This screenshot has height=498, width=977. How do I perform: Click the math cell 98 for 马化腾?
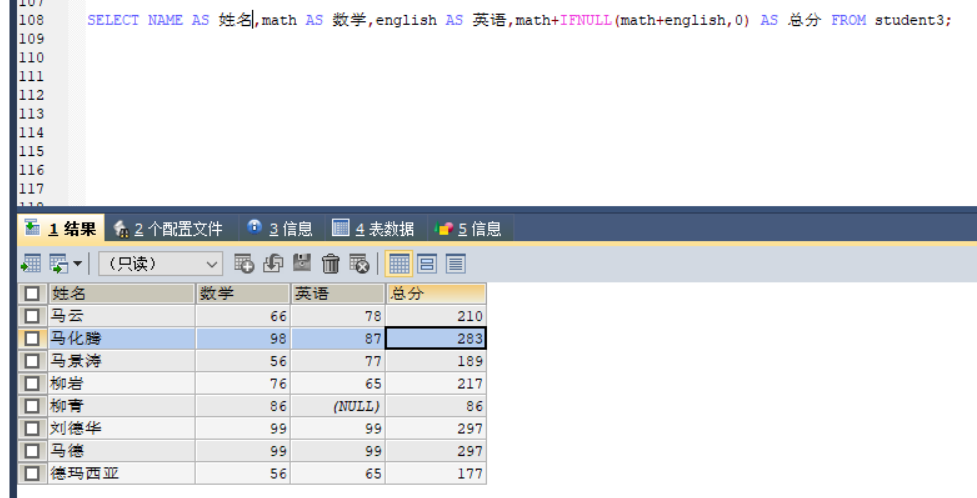click(x=244, y=338)
